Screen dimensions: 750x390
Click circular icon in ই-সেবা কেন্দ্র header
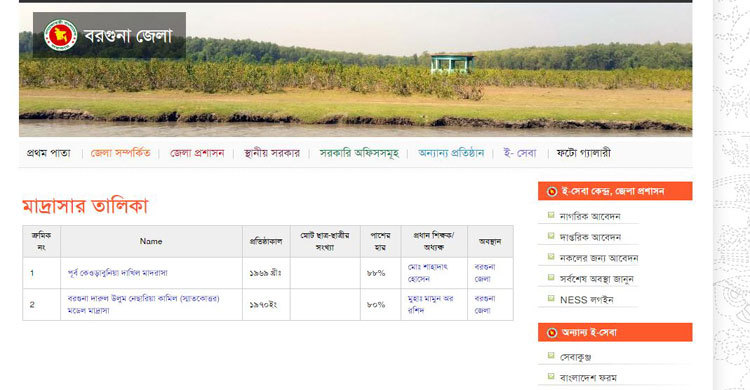point(552,191)
